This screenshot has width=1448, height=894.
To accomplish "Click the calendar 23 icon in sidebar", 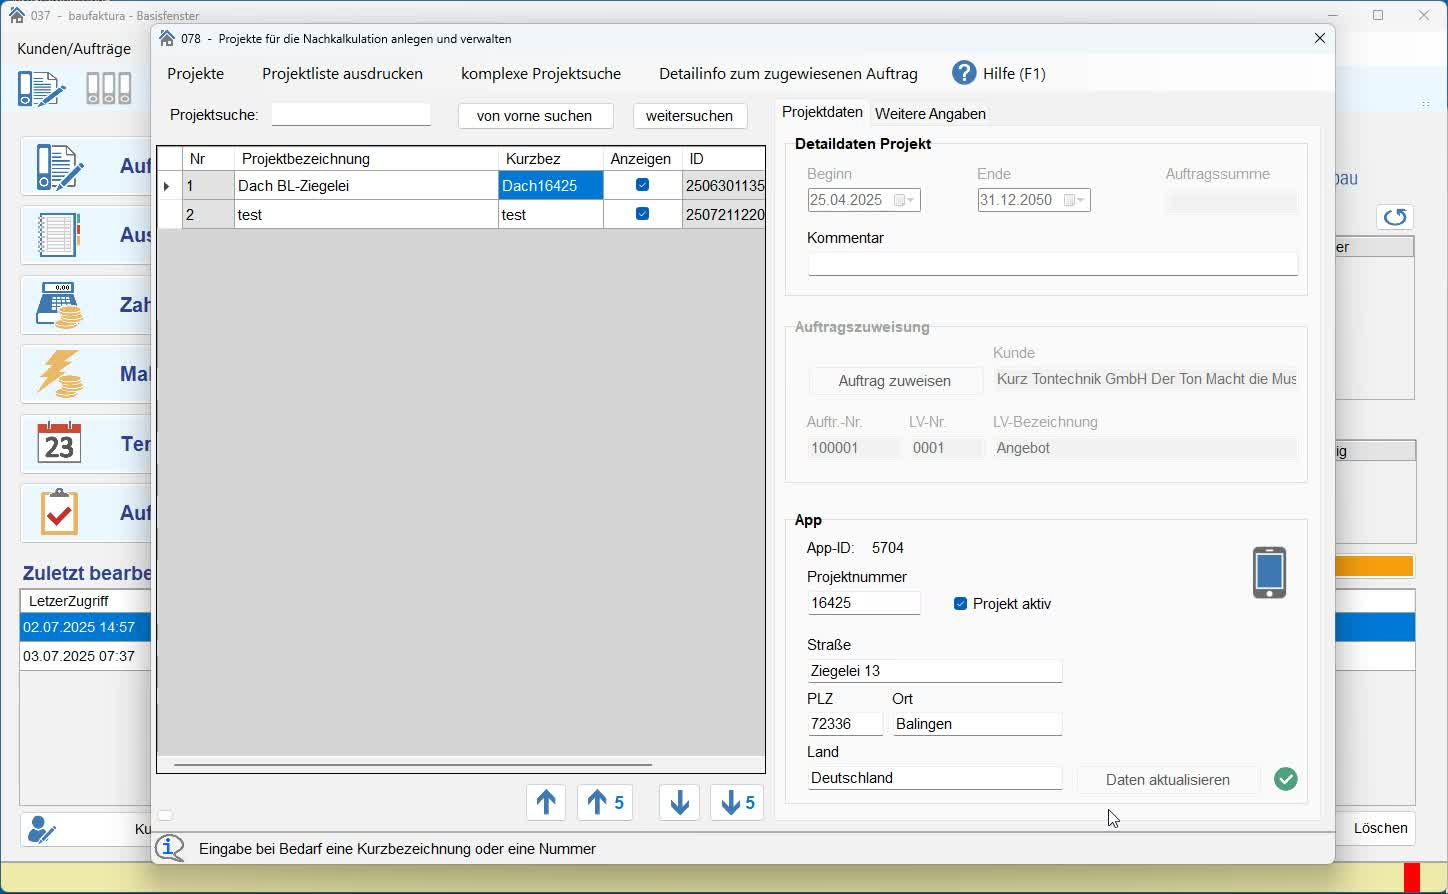I will [59, 443].
